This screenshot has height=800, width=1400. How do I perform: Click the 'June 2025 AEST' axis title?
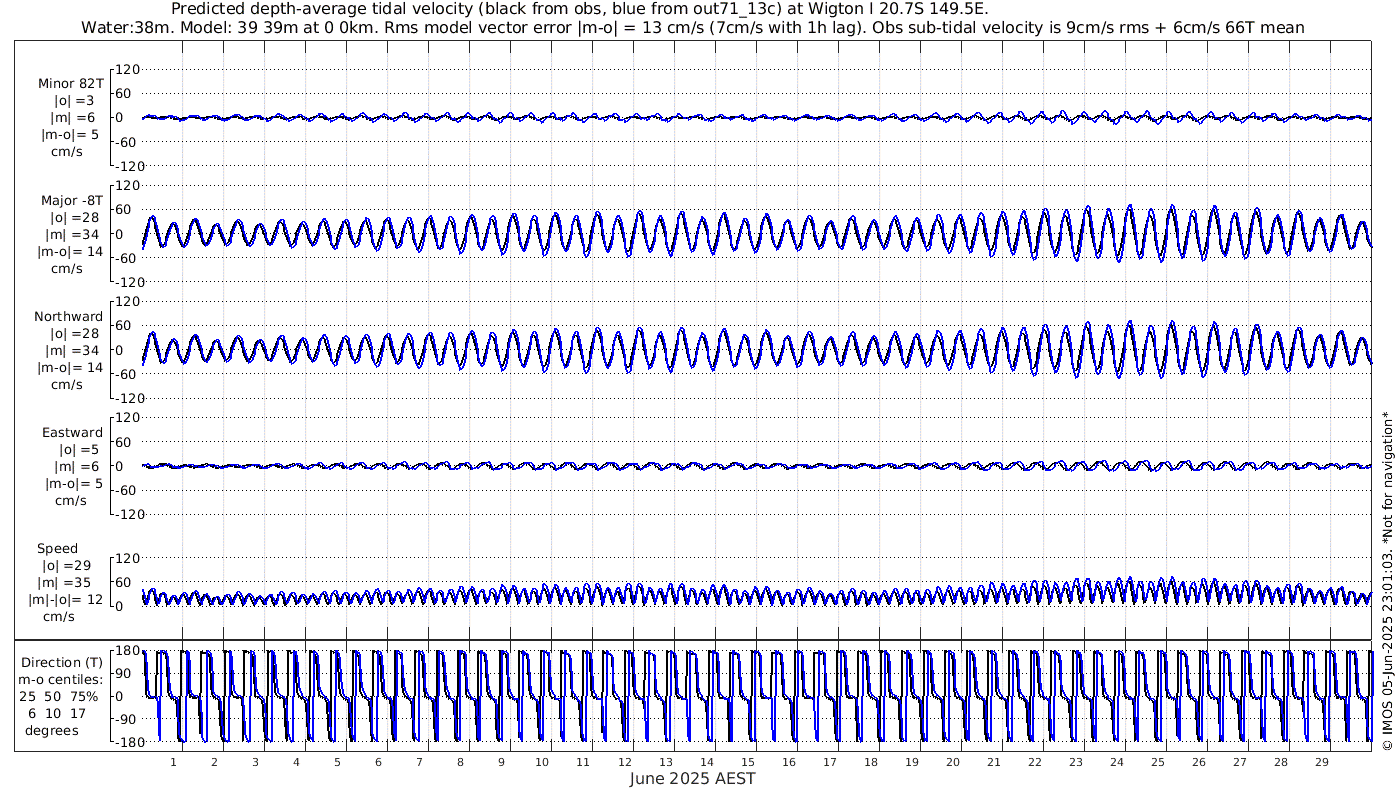[x=692, y=778]
